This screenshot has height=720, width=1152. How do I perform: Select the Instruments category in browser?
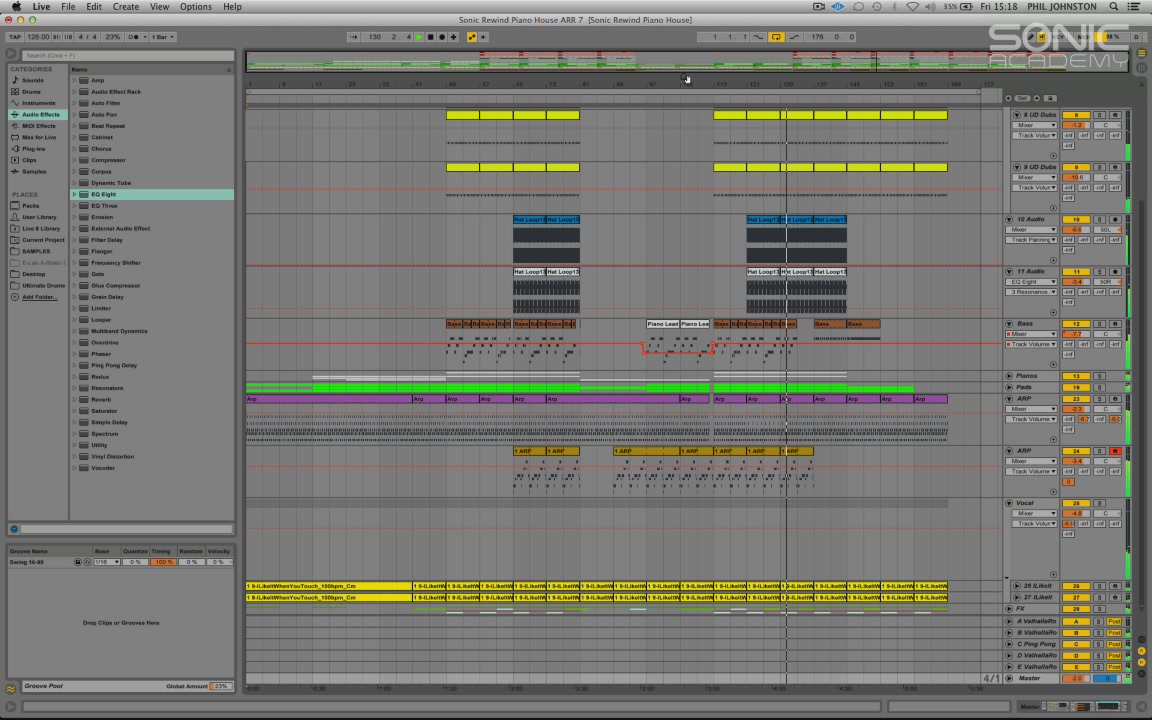[x=37, y=103]
